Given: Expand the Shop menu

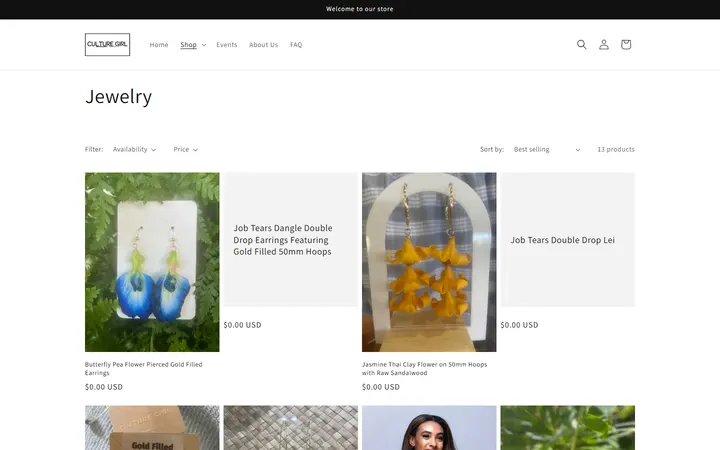Looking at the screenshot, I should click(x=193, y=45).
